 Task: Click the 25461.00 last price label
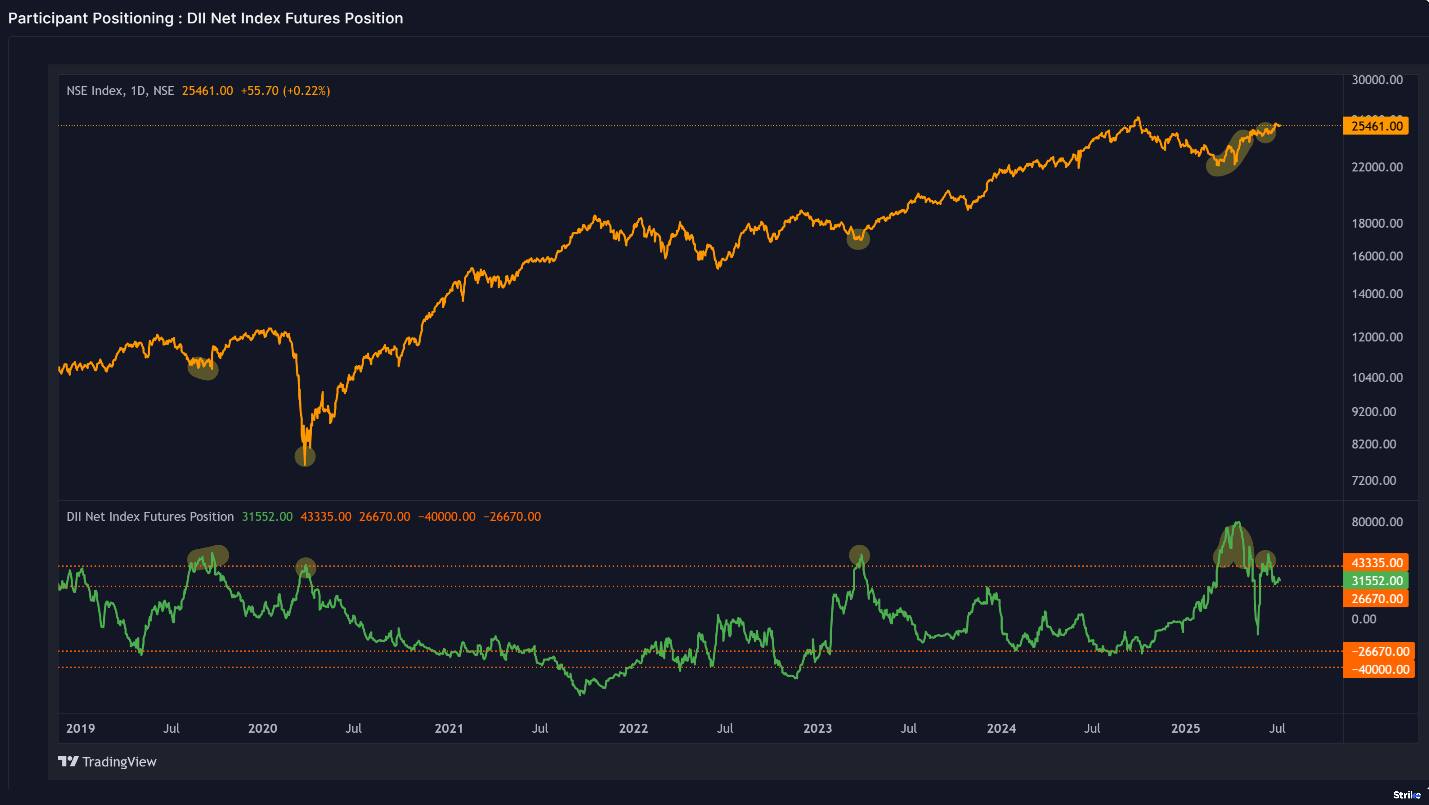click(1376, 125)
